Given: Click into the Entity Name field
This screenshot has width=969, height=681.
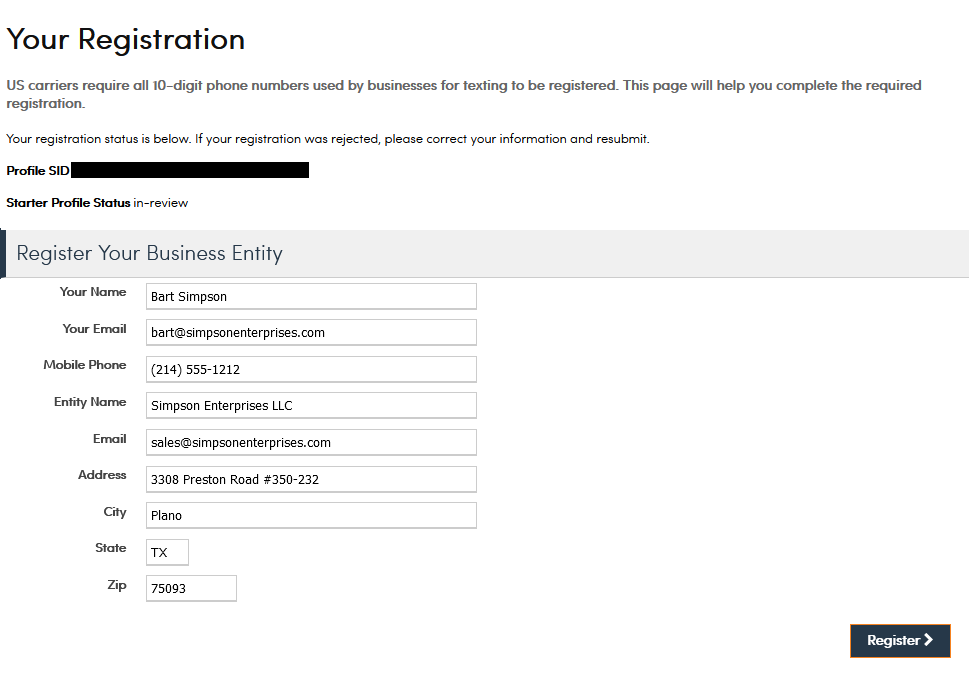Looking at the screenshot, I should (311, 405).
